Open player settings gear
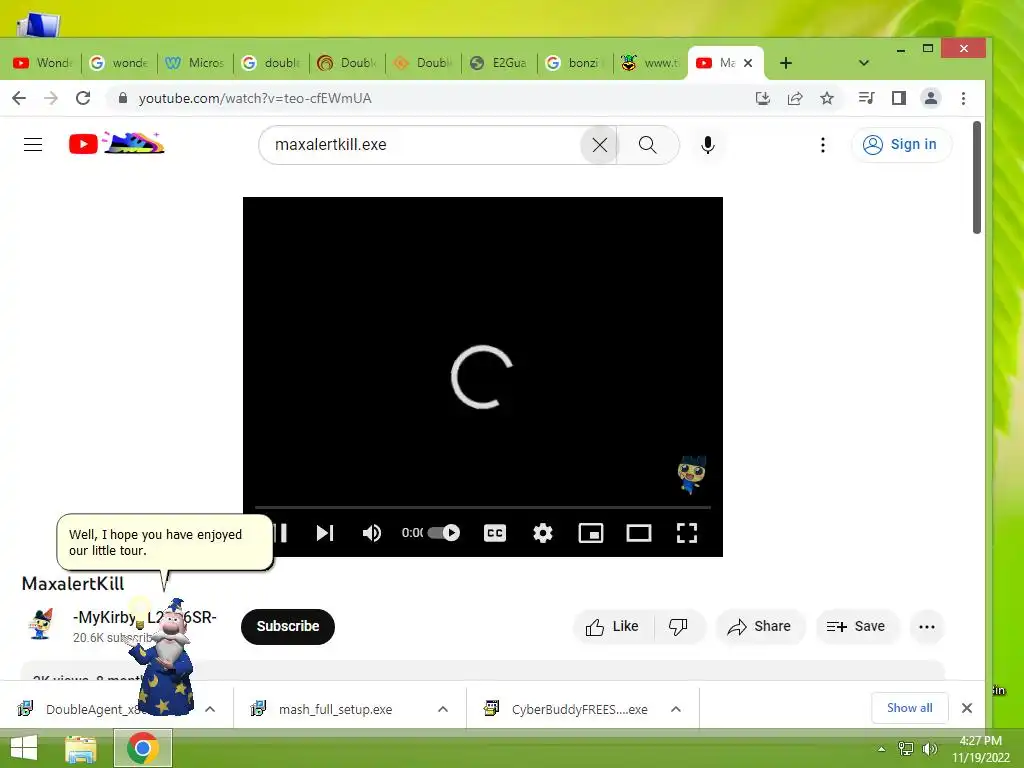 click(x=543, y=533)
